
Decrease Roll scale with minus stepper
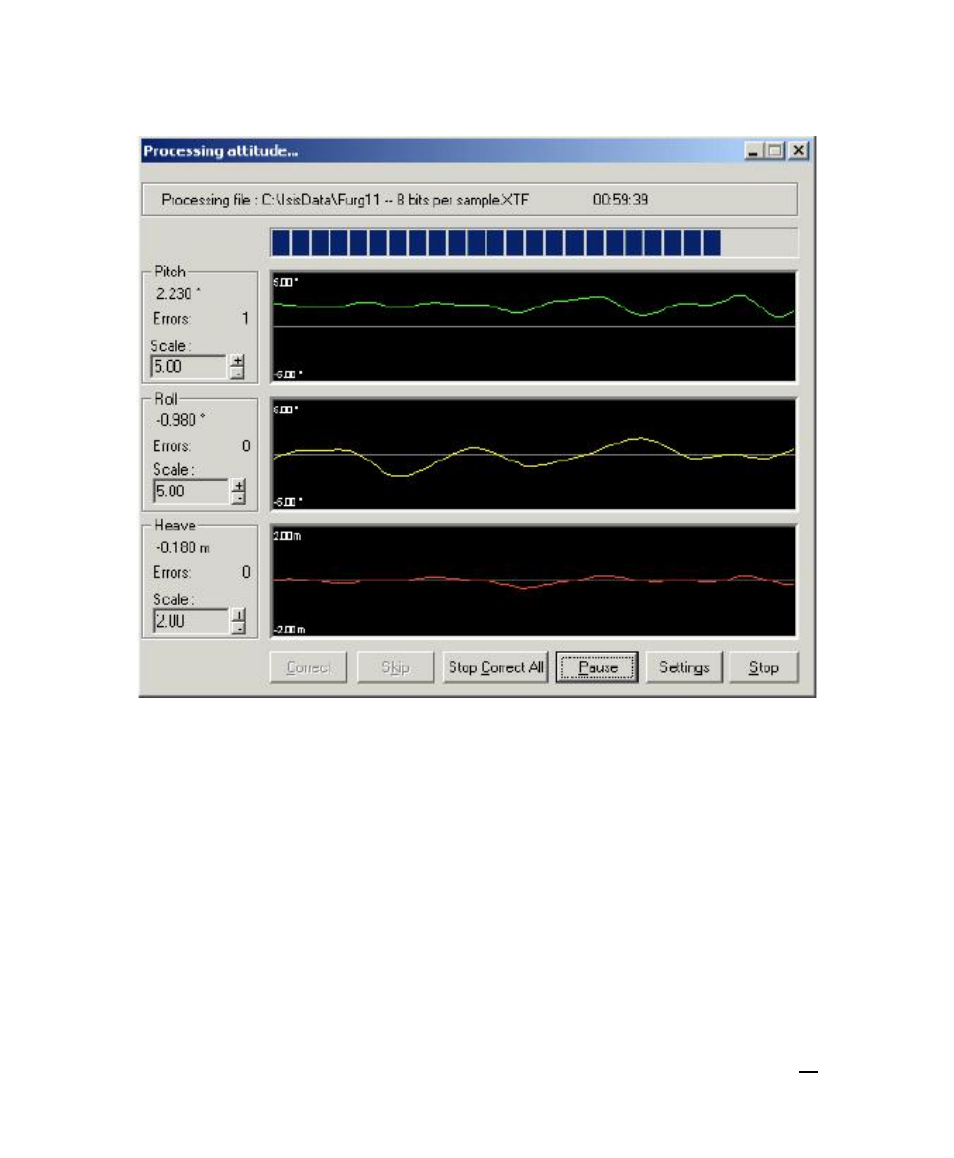point(238,498)
